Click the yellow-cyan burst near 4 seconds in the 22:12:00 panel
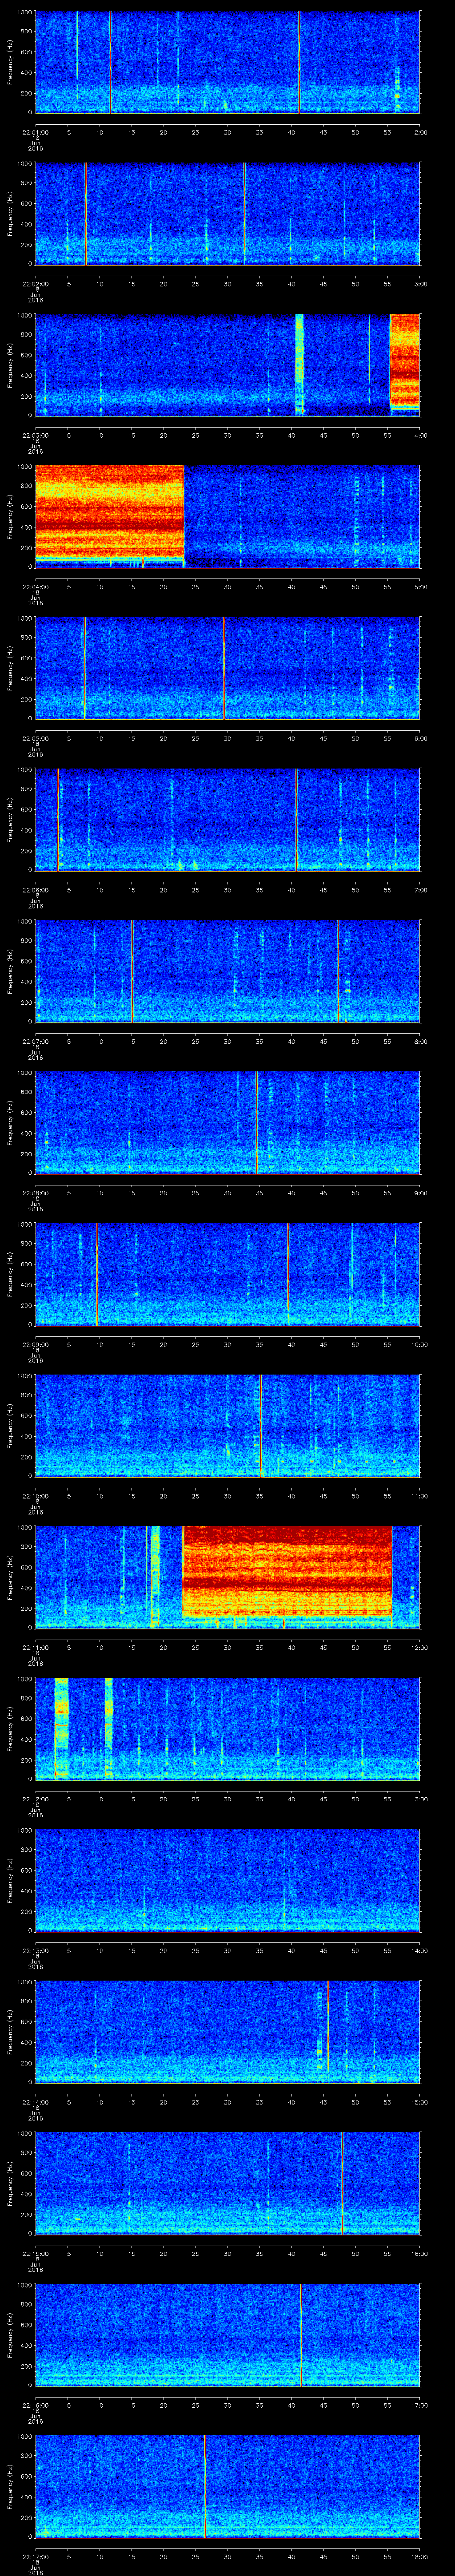The width and height of the screenshot is (455, 2576). click(61, 1727)
